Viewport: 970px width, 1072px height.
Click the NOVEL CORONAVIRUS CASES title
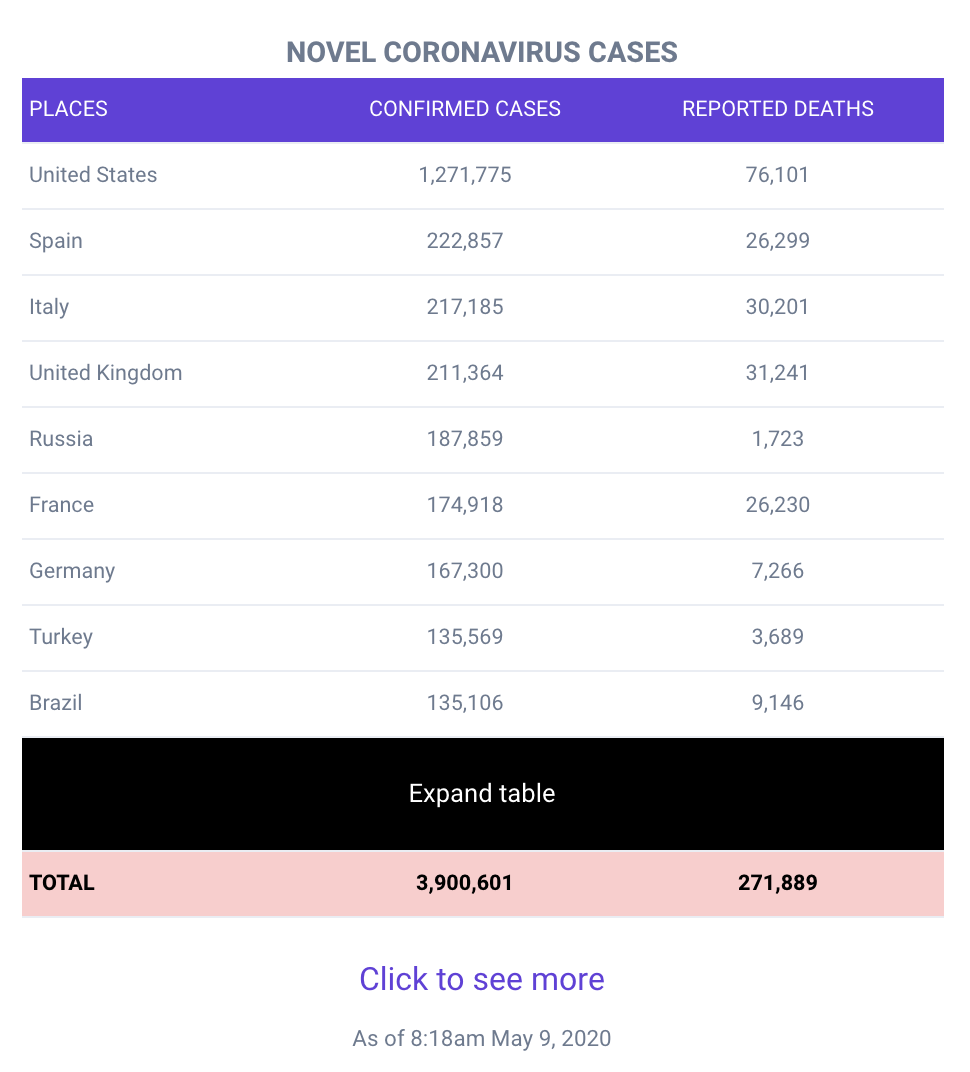point(482,53)
